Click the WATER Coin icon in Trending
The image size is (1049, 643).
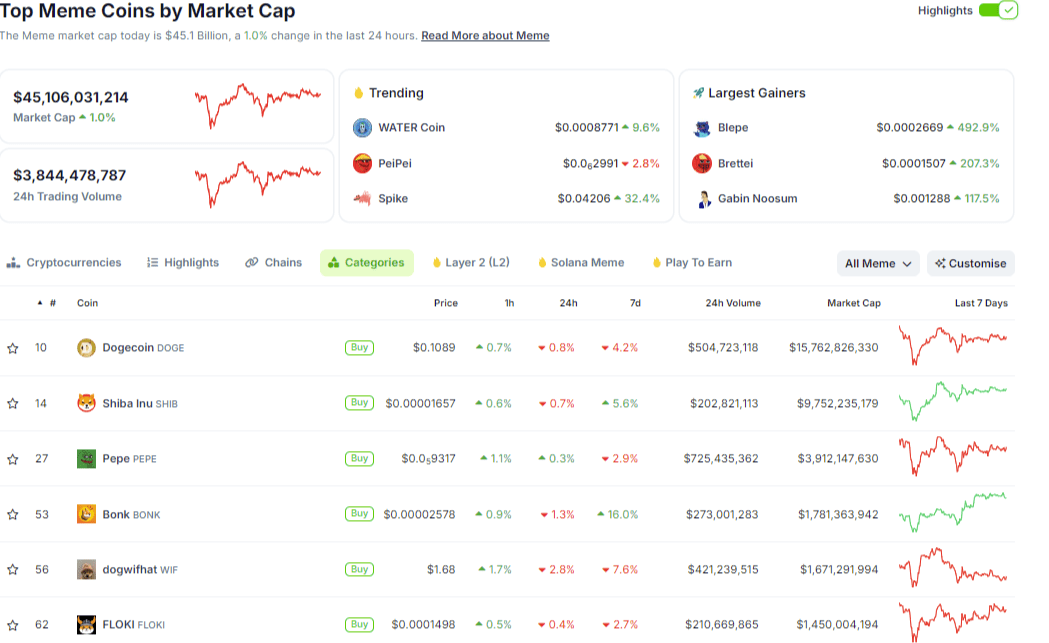pyautogui.click(x=363, y=127)
